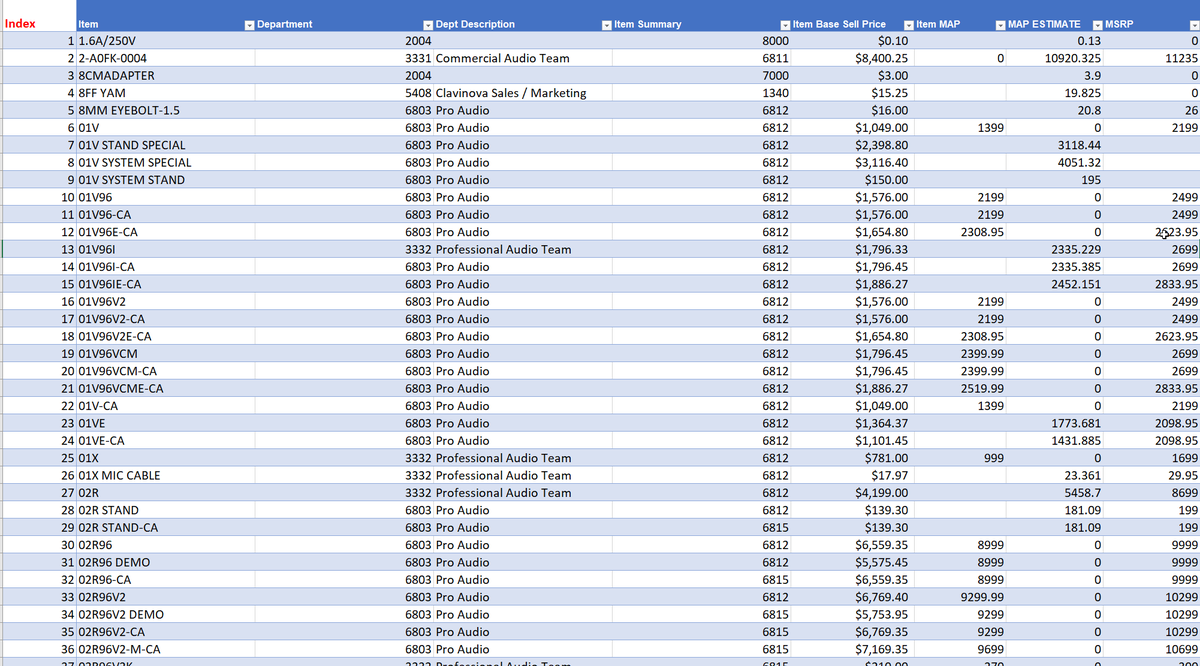Image resolution: width=1200 pixels, height=666 pixels.
Task: Open the Item MAP filter dropdown
Action: click(1000, 24)
